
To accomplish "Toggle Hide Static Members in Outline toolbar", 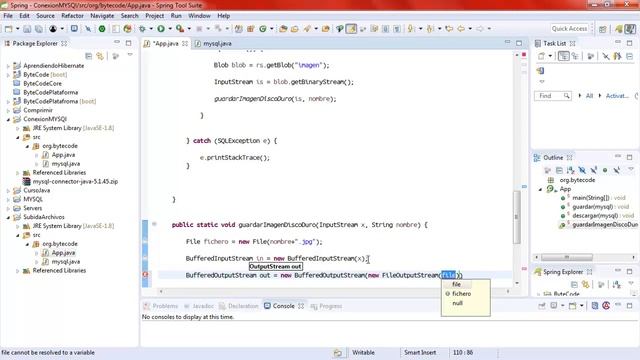I will coord(593,170).
